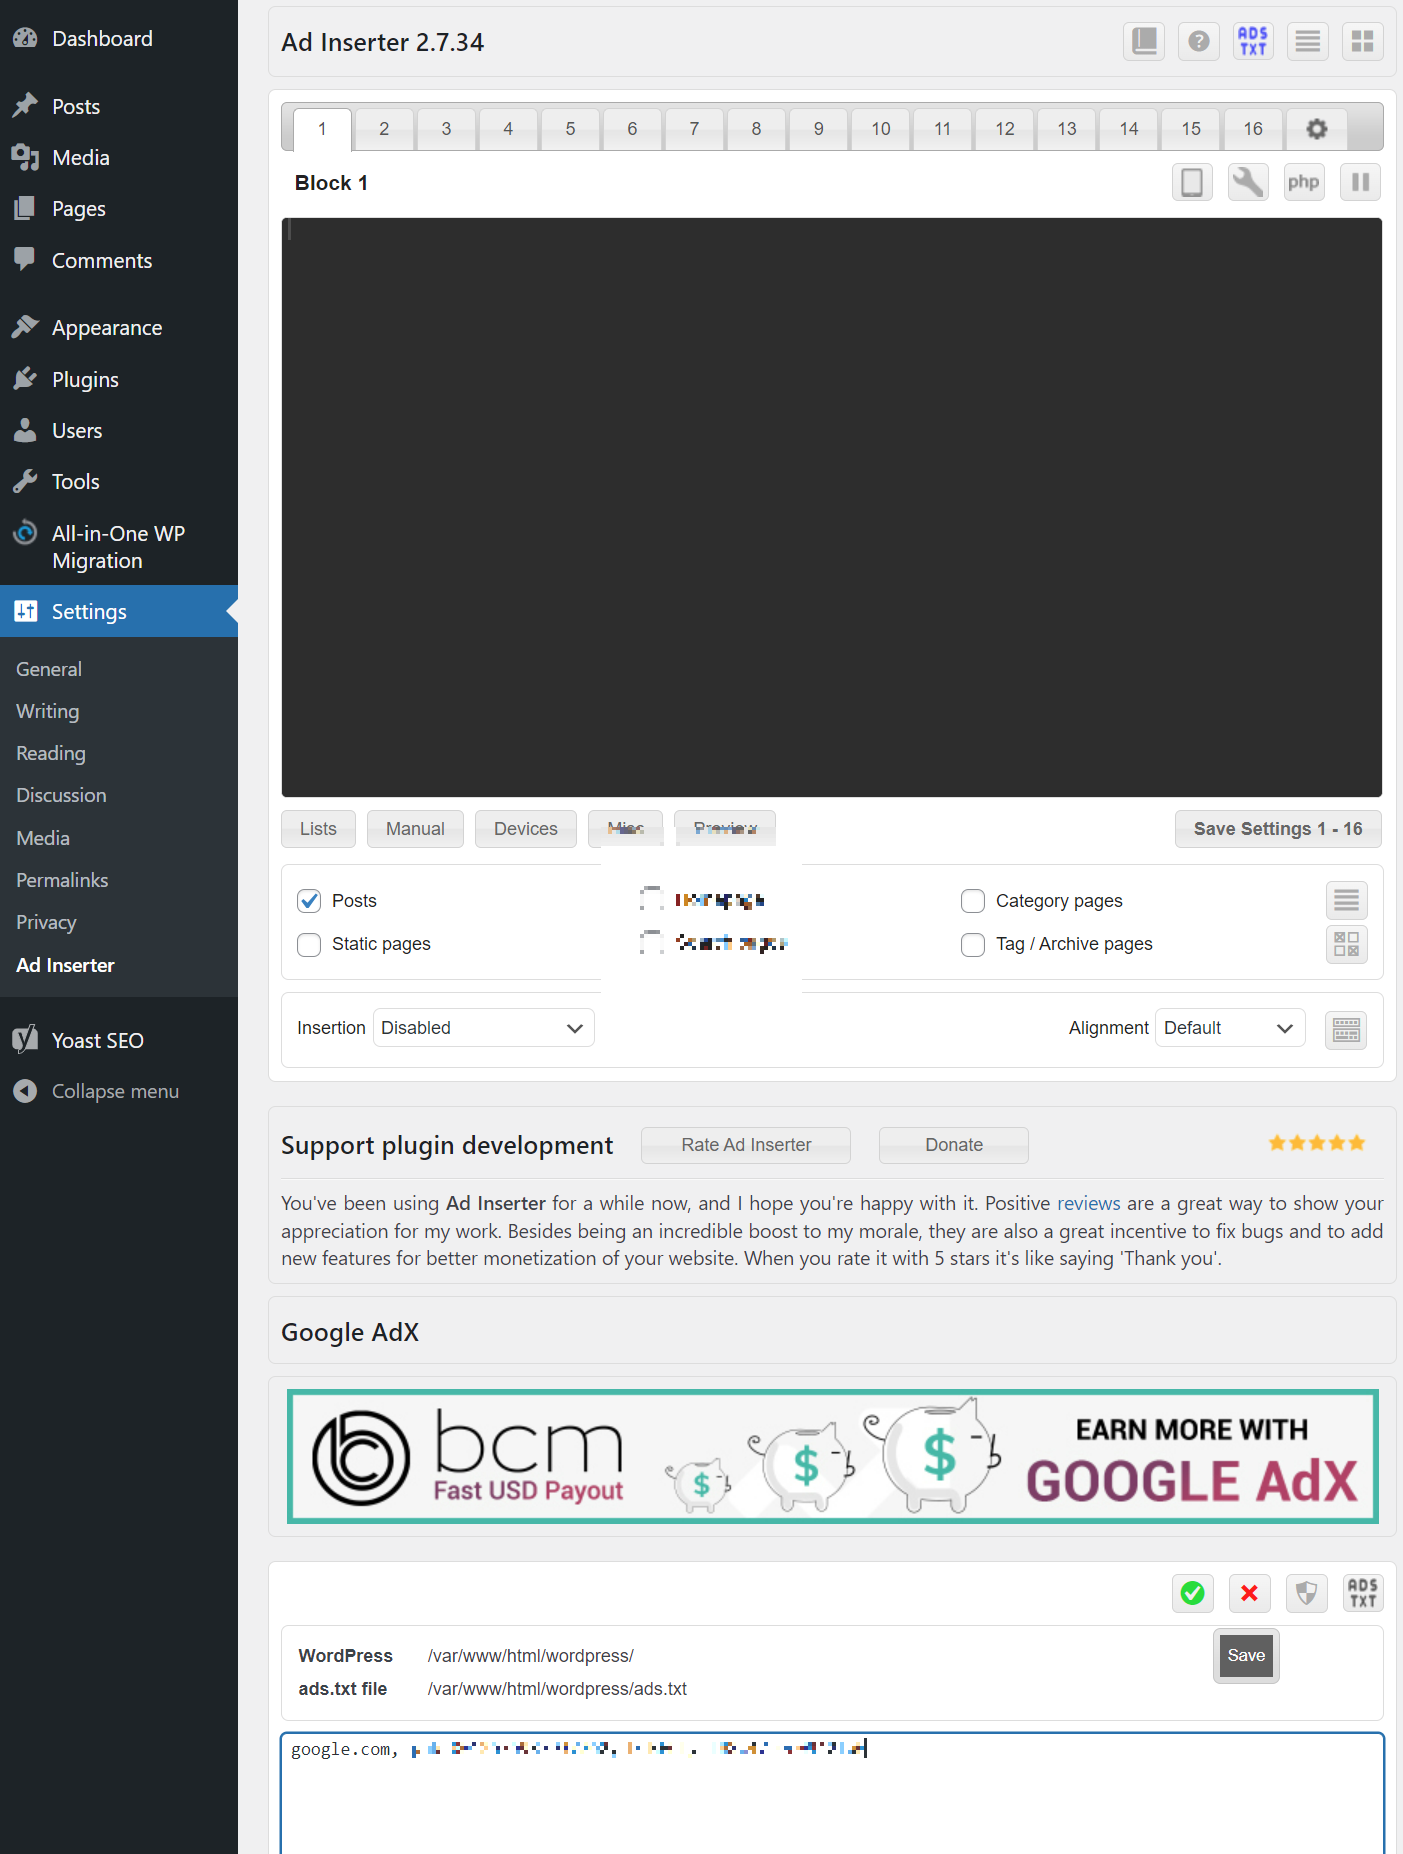Click the red X ads.txt icon
1403x1854 pixels.
tap(1249, 1593)
